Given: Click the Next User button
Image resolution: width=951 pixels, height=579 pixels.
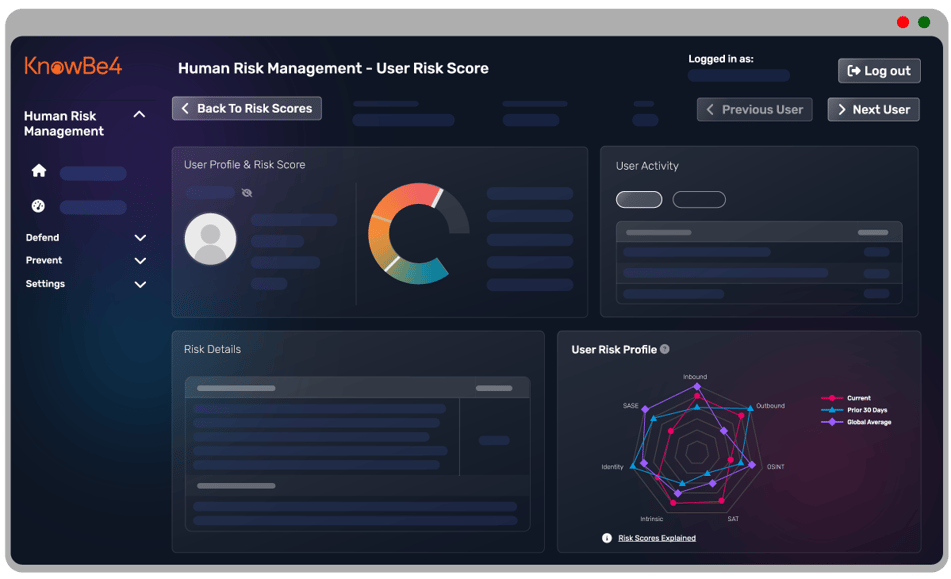Looking at the screenshot, I should (874, 109).
